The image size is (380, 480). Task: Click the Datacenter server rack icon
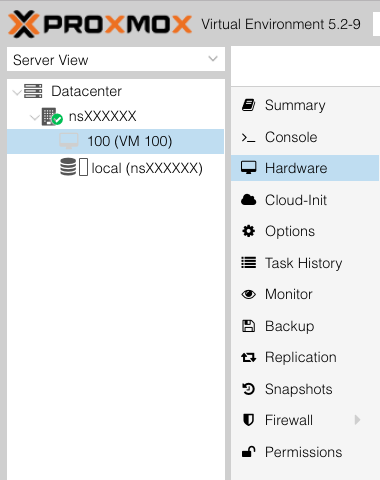33,91
